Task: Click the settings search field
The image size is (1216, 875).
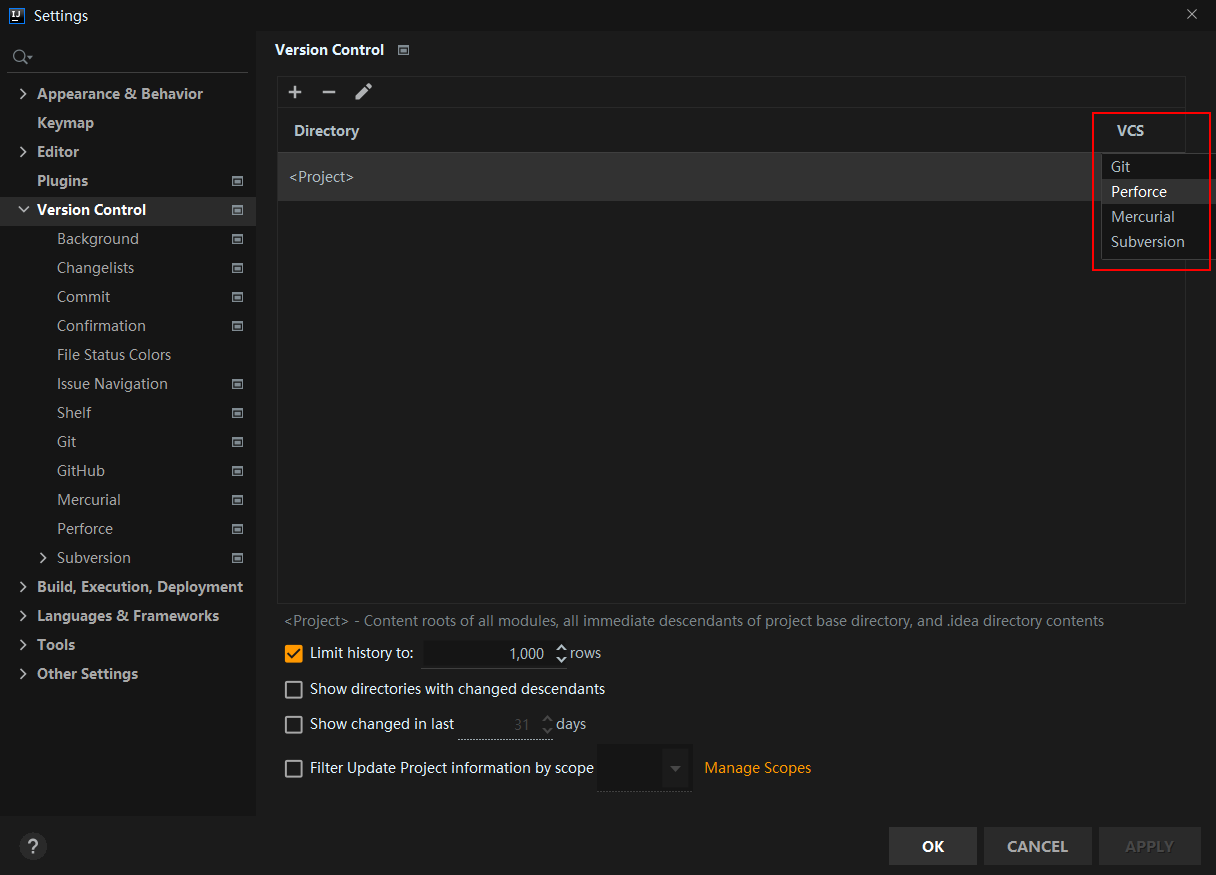Action: [x=128, y=57]
